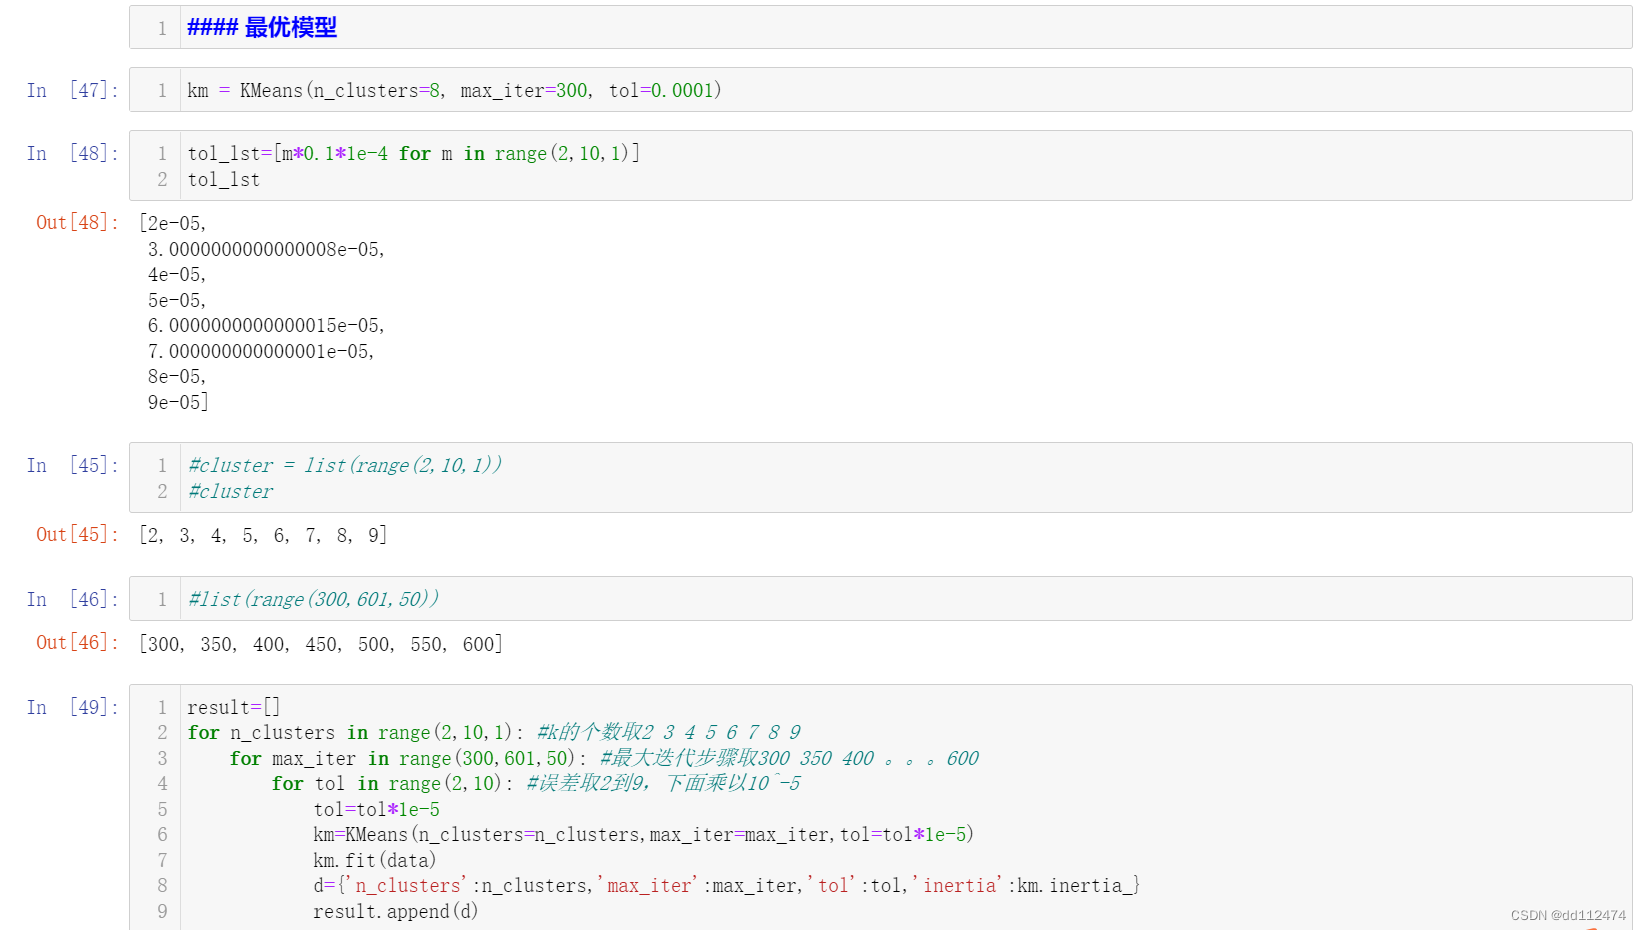Click the Out[45] output label
This screenshot has width=1641, height=930.
tap(77, 534)
